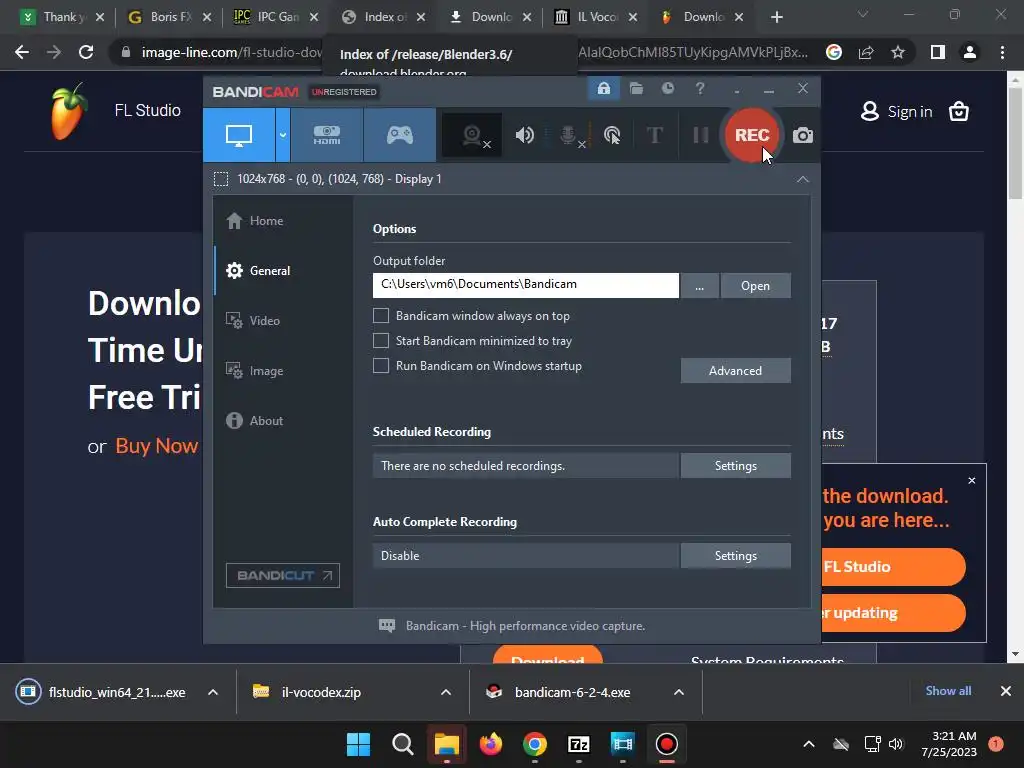Select HDMI device recording mode
Viewport: 1024px width, 768px height.
(327, 135)
